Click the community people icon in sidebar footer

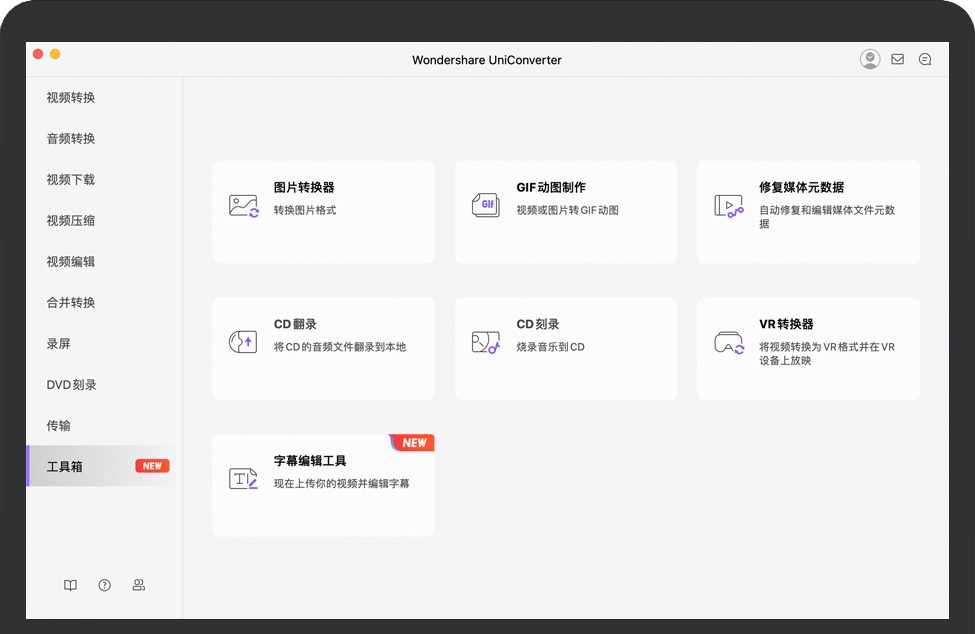tap(139, 586)
